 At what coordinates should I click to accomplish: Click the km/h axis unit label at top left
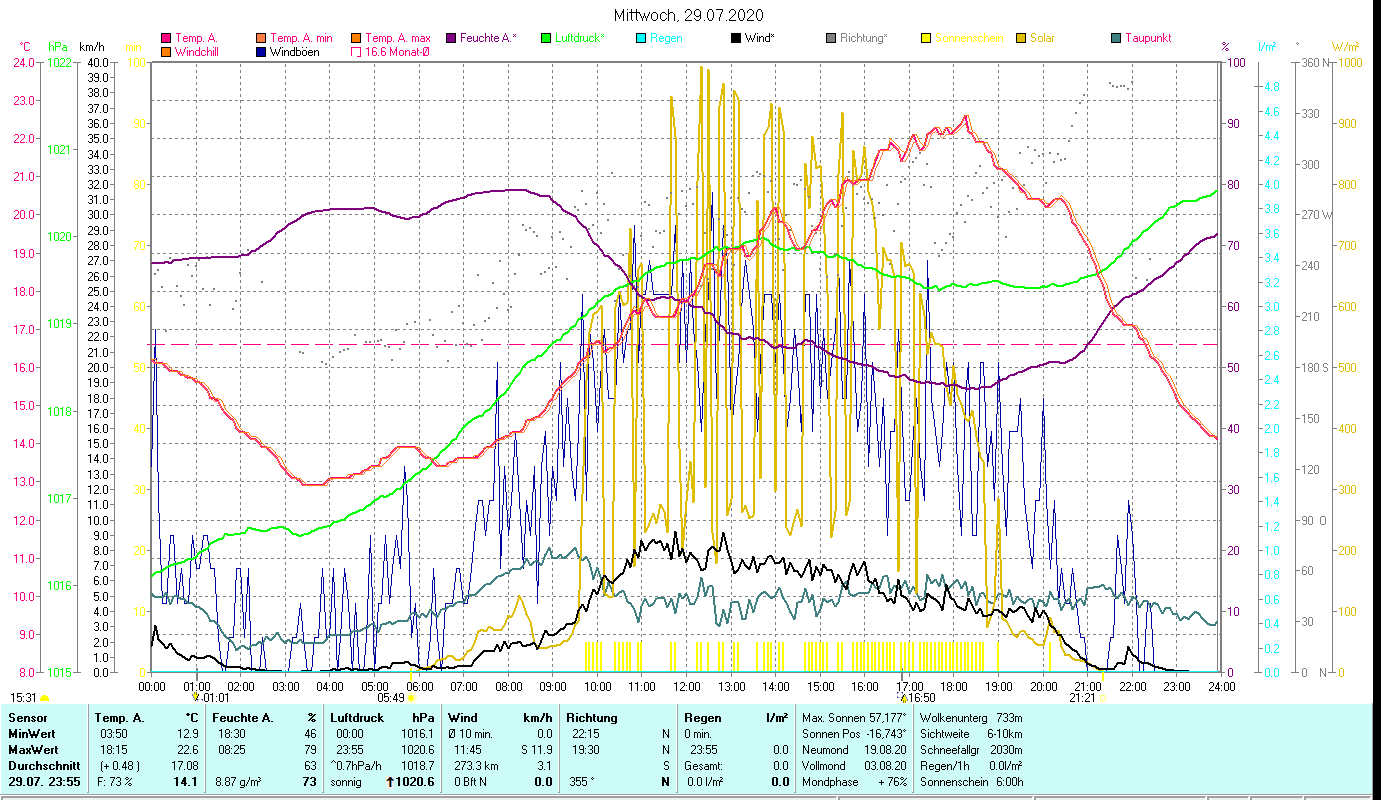point(92,47)
